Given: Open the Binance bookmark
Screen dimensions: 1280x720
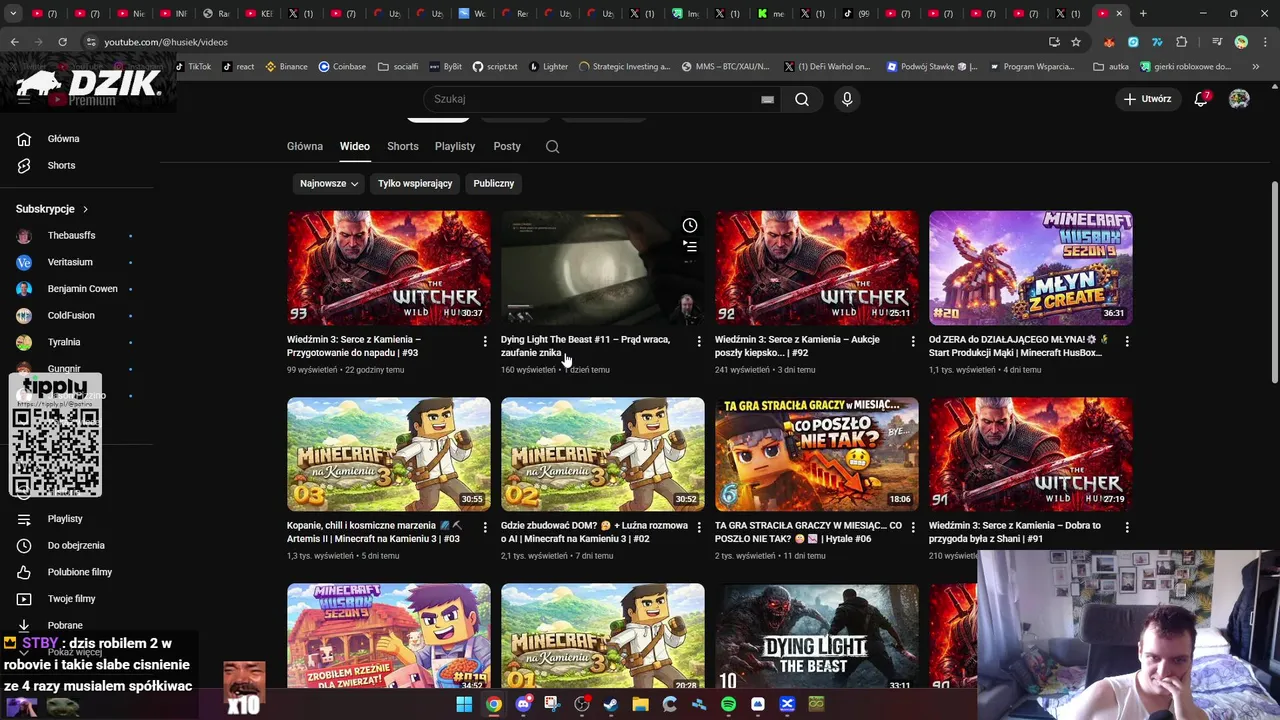Looking at the screenshot, I should pos(286,67).
